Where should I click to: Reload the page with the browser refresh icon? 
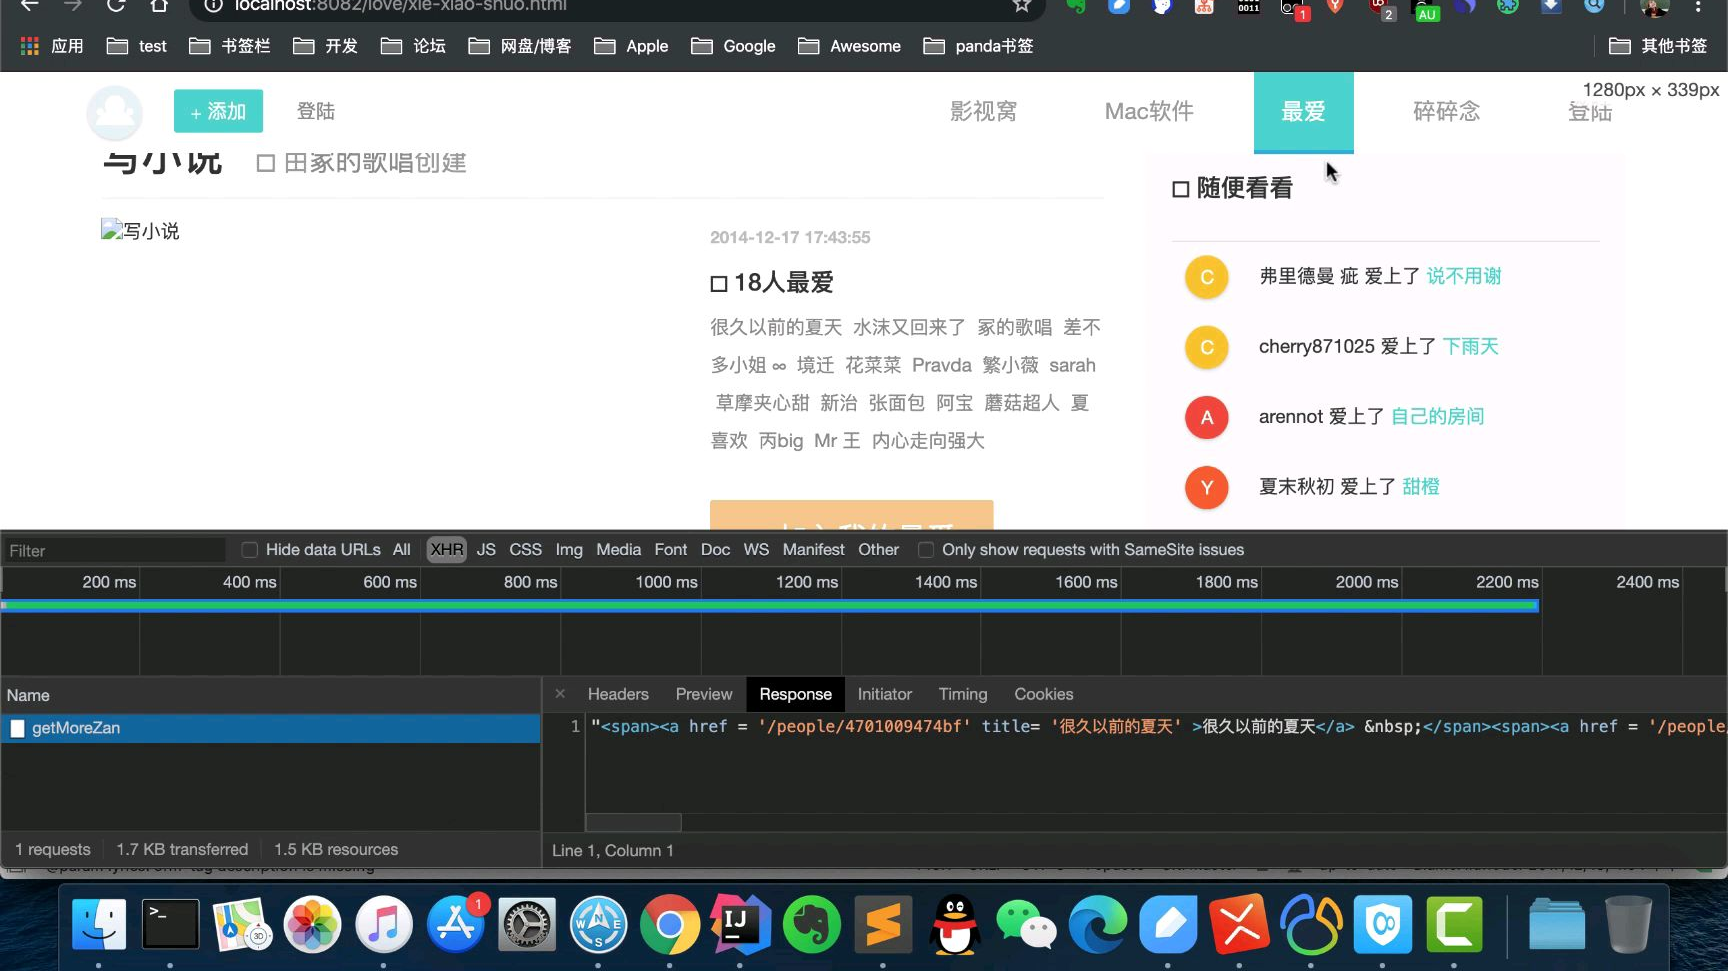(x=116, y=6)
